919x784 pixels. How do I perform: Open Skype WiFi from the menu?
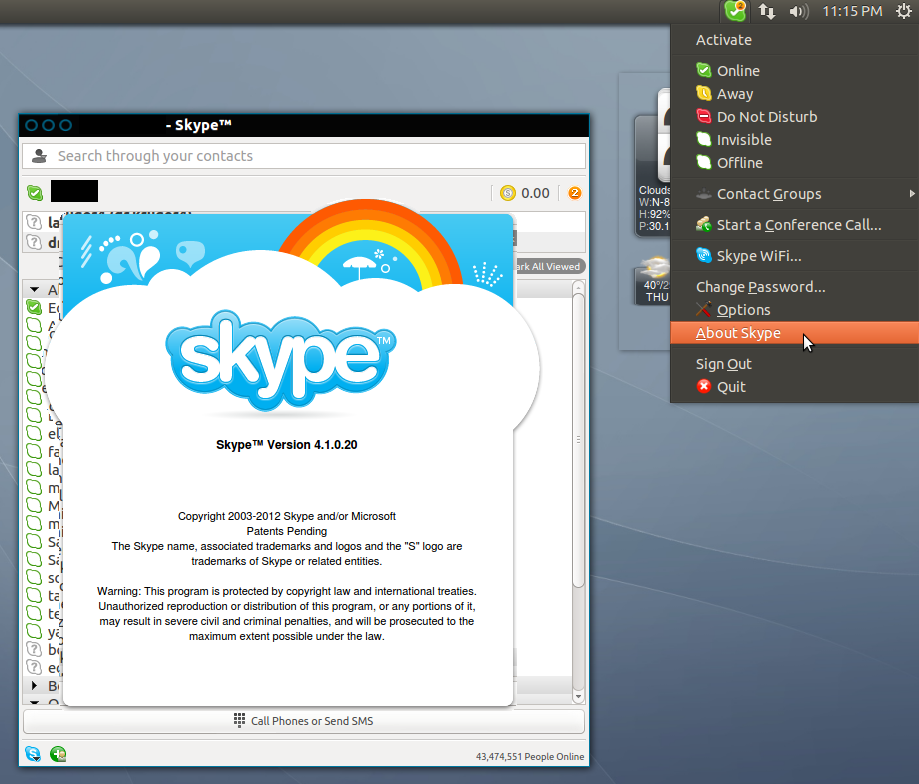(794, 256)
